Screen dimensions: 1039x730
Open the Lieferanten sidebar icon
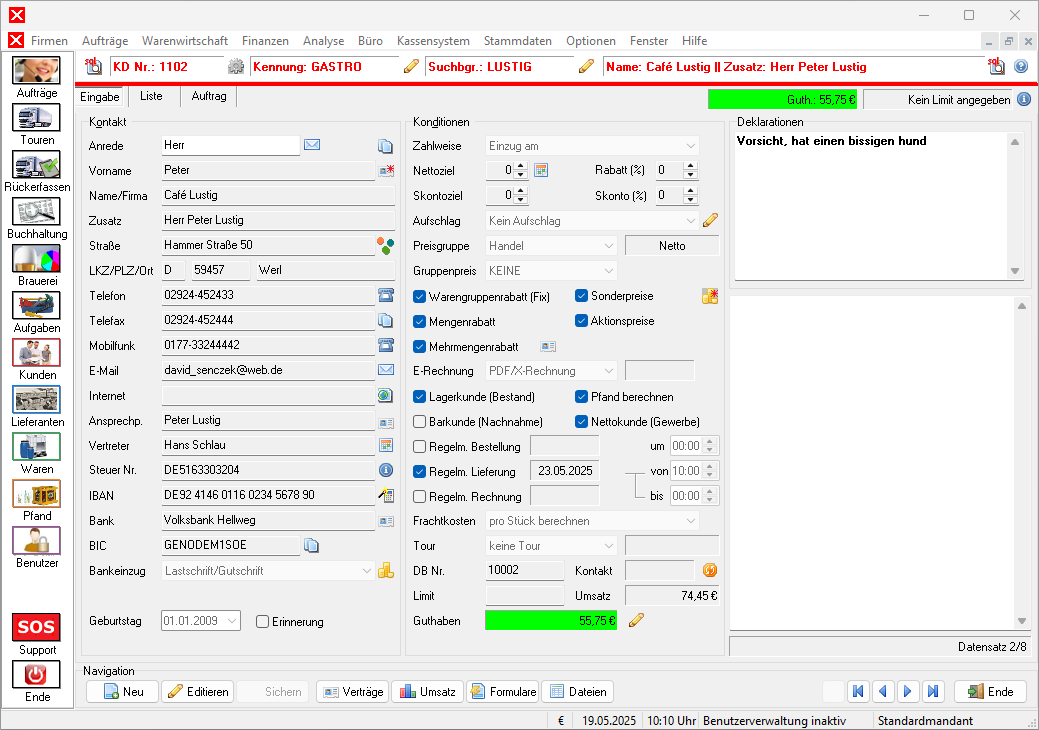(36, 400)
